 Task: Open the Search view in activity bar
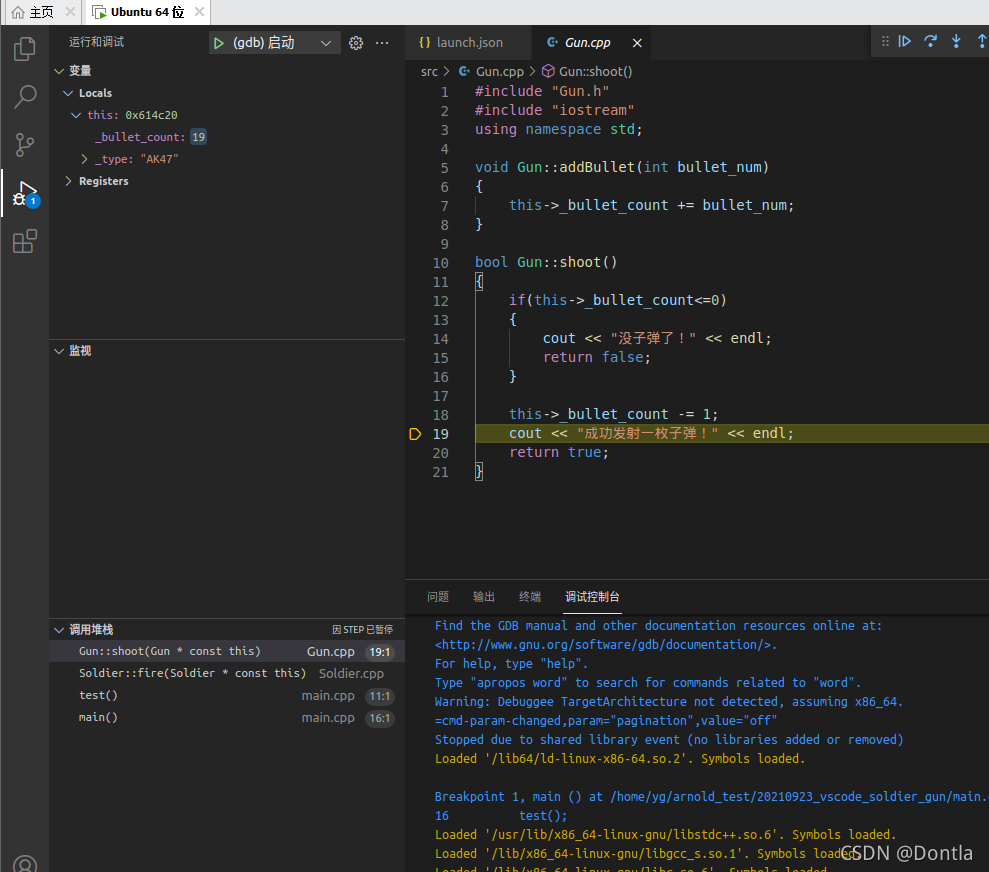[25, 96]
